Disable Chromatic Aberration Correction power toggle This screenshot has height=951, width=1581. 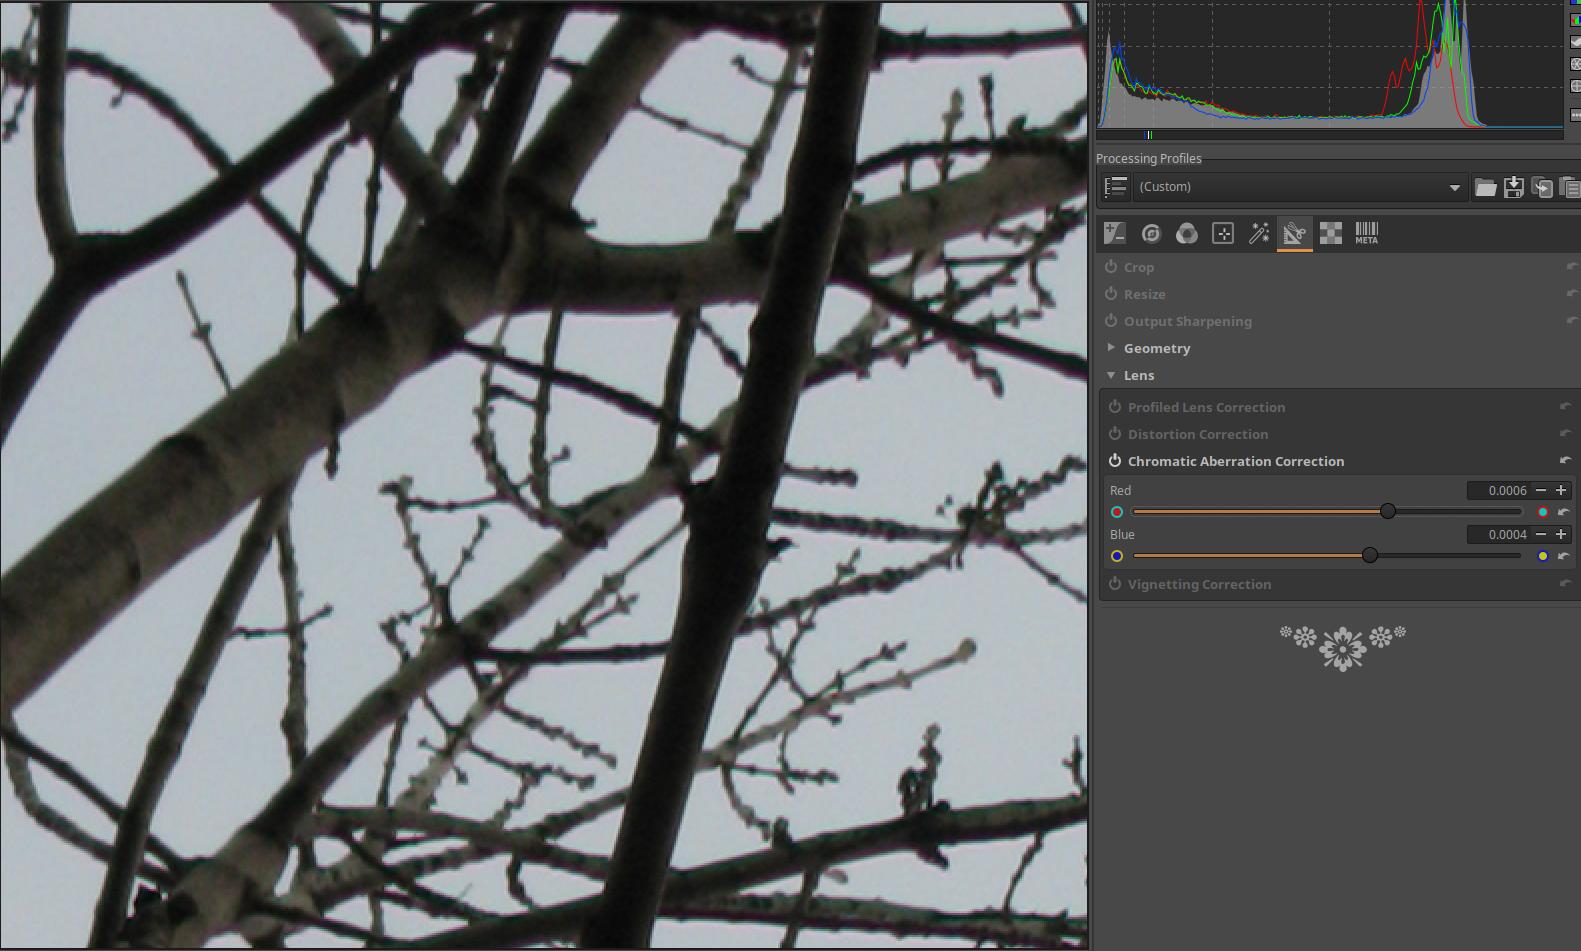point(1115,461)
